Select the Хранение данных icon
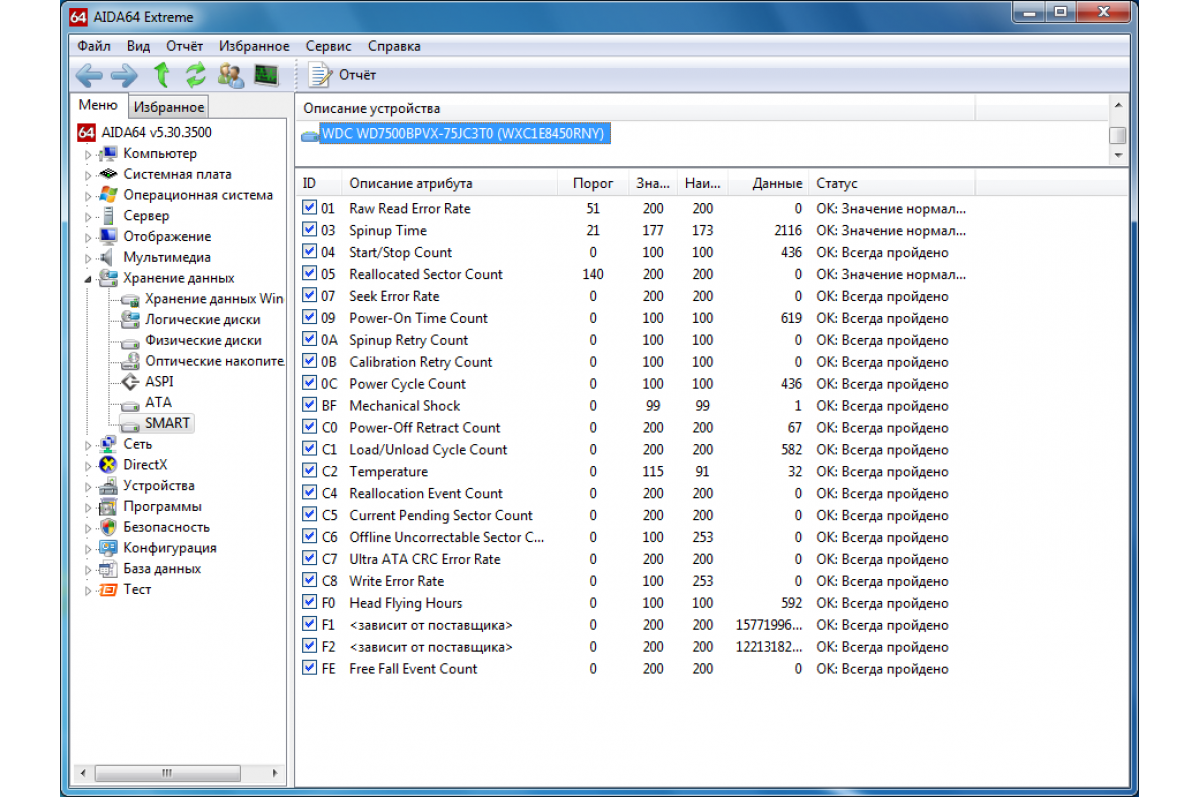This screenshot has width=1200, height=797. (108, 278)
